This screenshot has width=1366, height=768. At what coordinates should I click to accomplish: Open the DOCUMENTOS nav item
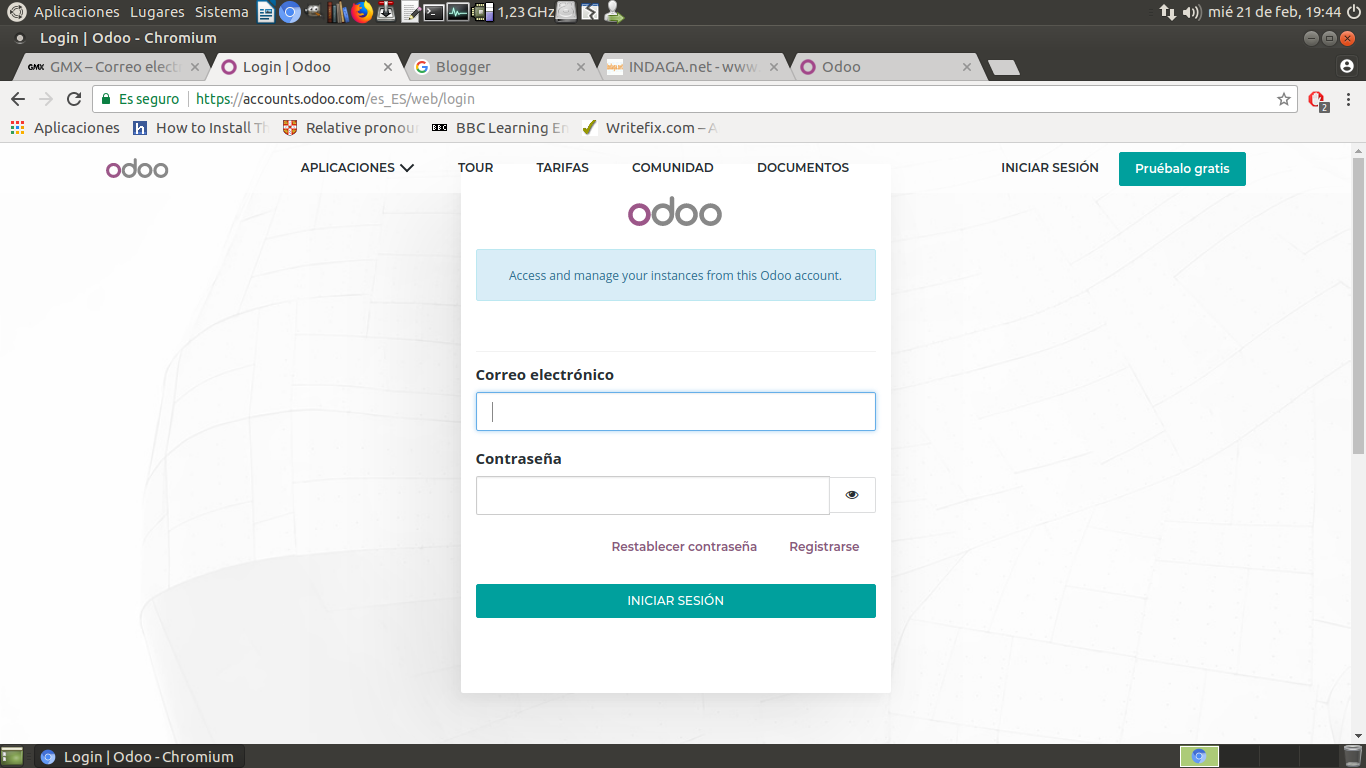[803, 168]
